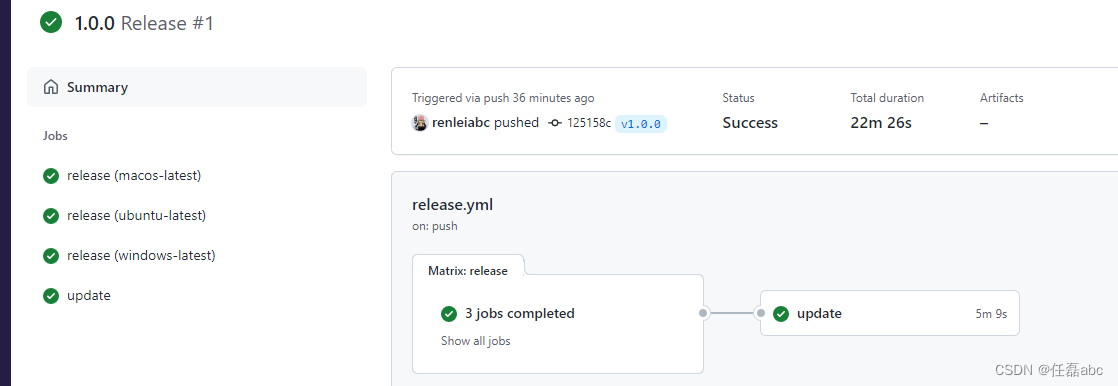The image size is (1118, 386).
Task: Click the renleiabc username link
Action: (x=461, y=123)
